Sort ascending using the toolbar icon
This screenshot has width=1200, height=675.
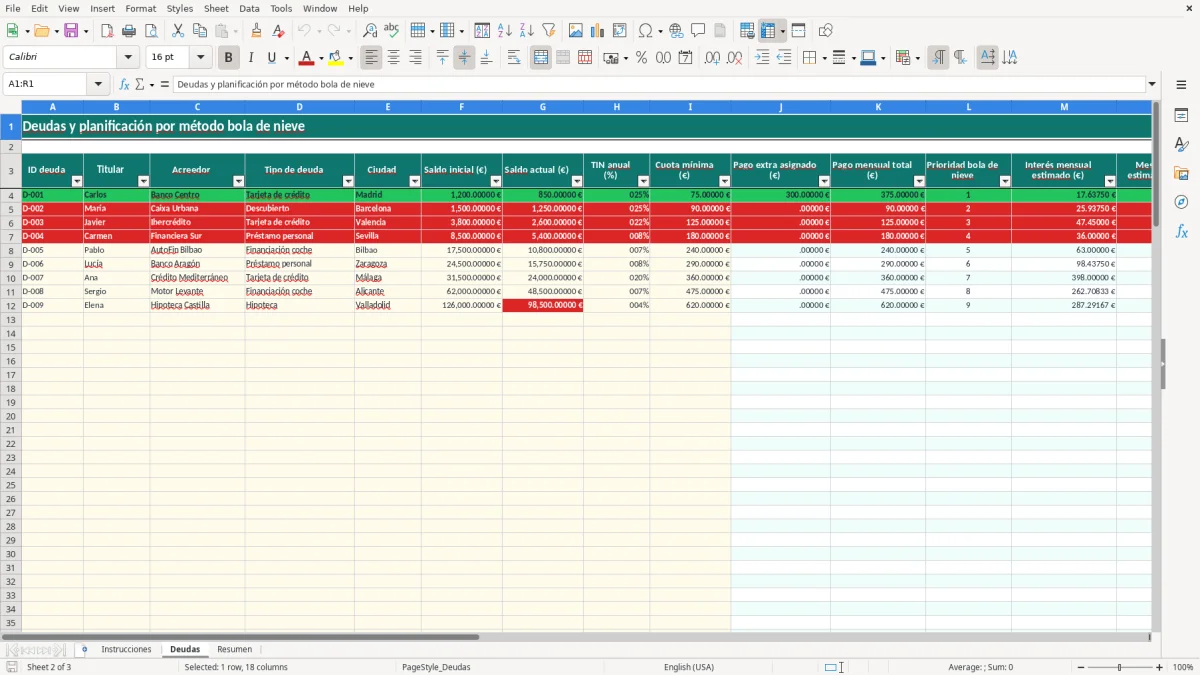point(505,31)
